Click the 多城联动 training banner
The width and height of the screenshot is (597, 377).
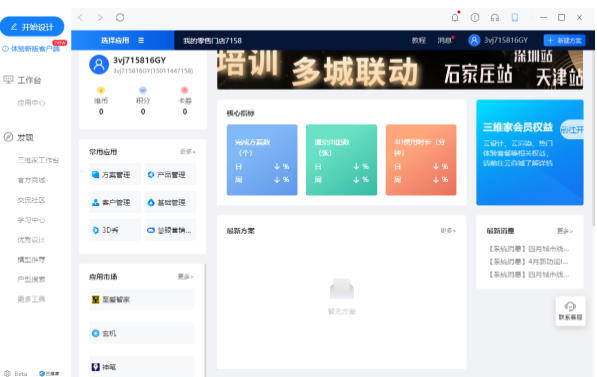(x=400, y=70)
